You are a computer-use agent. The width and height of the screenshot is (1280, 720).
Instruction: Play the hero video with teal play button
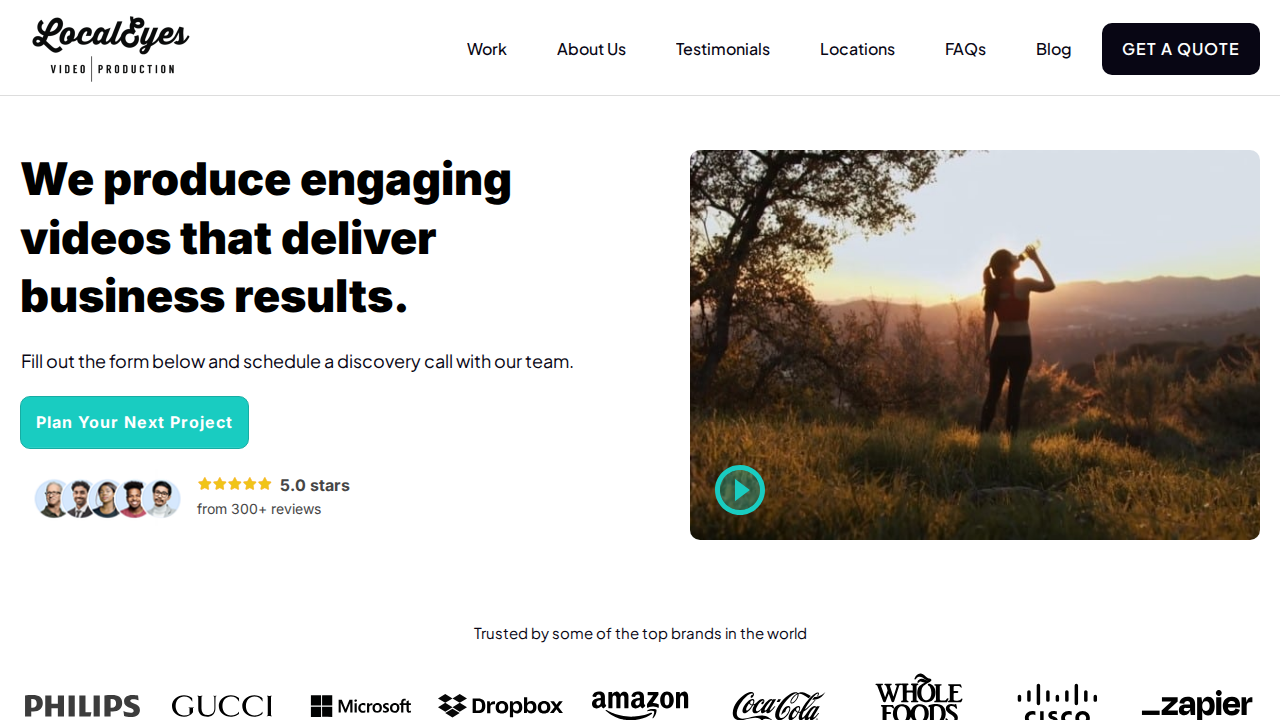(740, 490)
